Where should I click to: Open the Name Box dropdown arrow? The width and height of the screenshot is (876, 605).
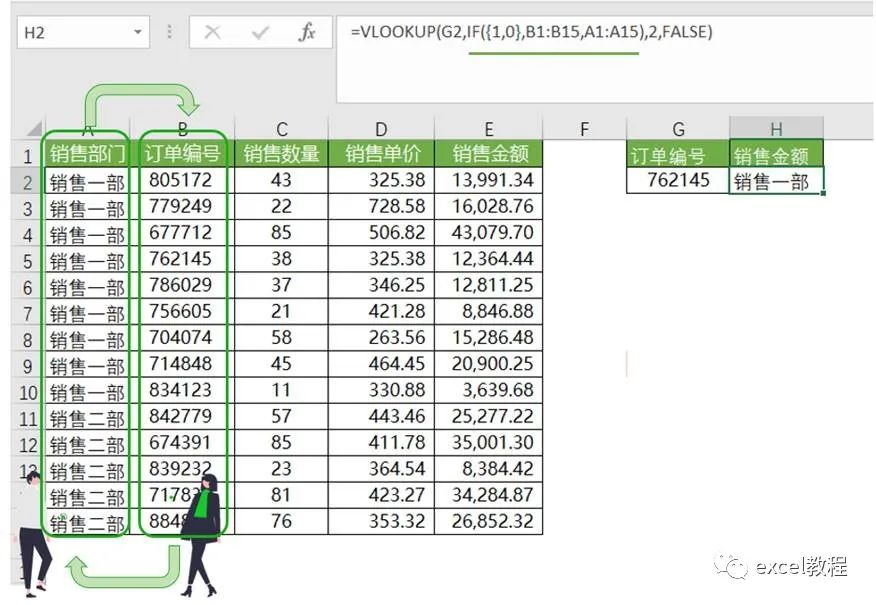click(x=137, y=32)
